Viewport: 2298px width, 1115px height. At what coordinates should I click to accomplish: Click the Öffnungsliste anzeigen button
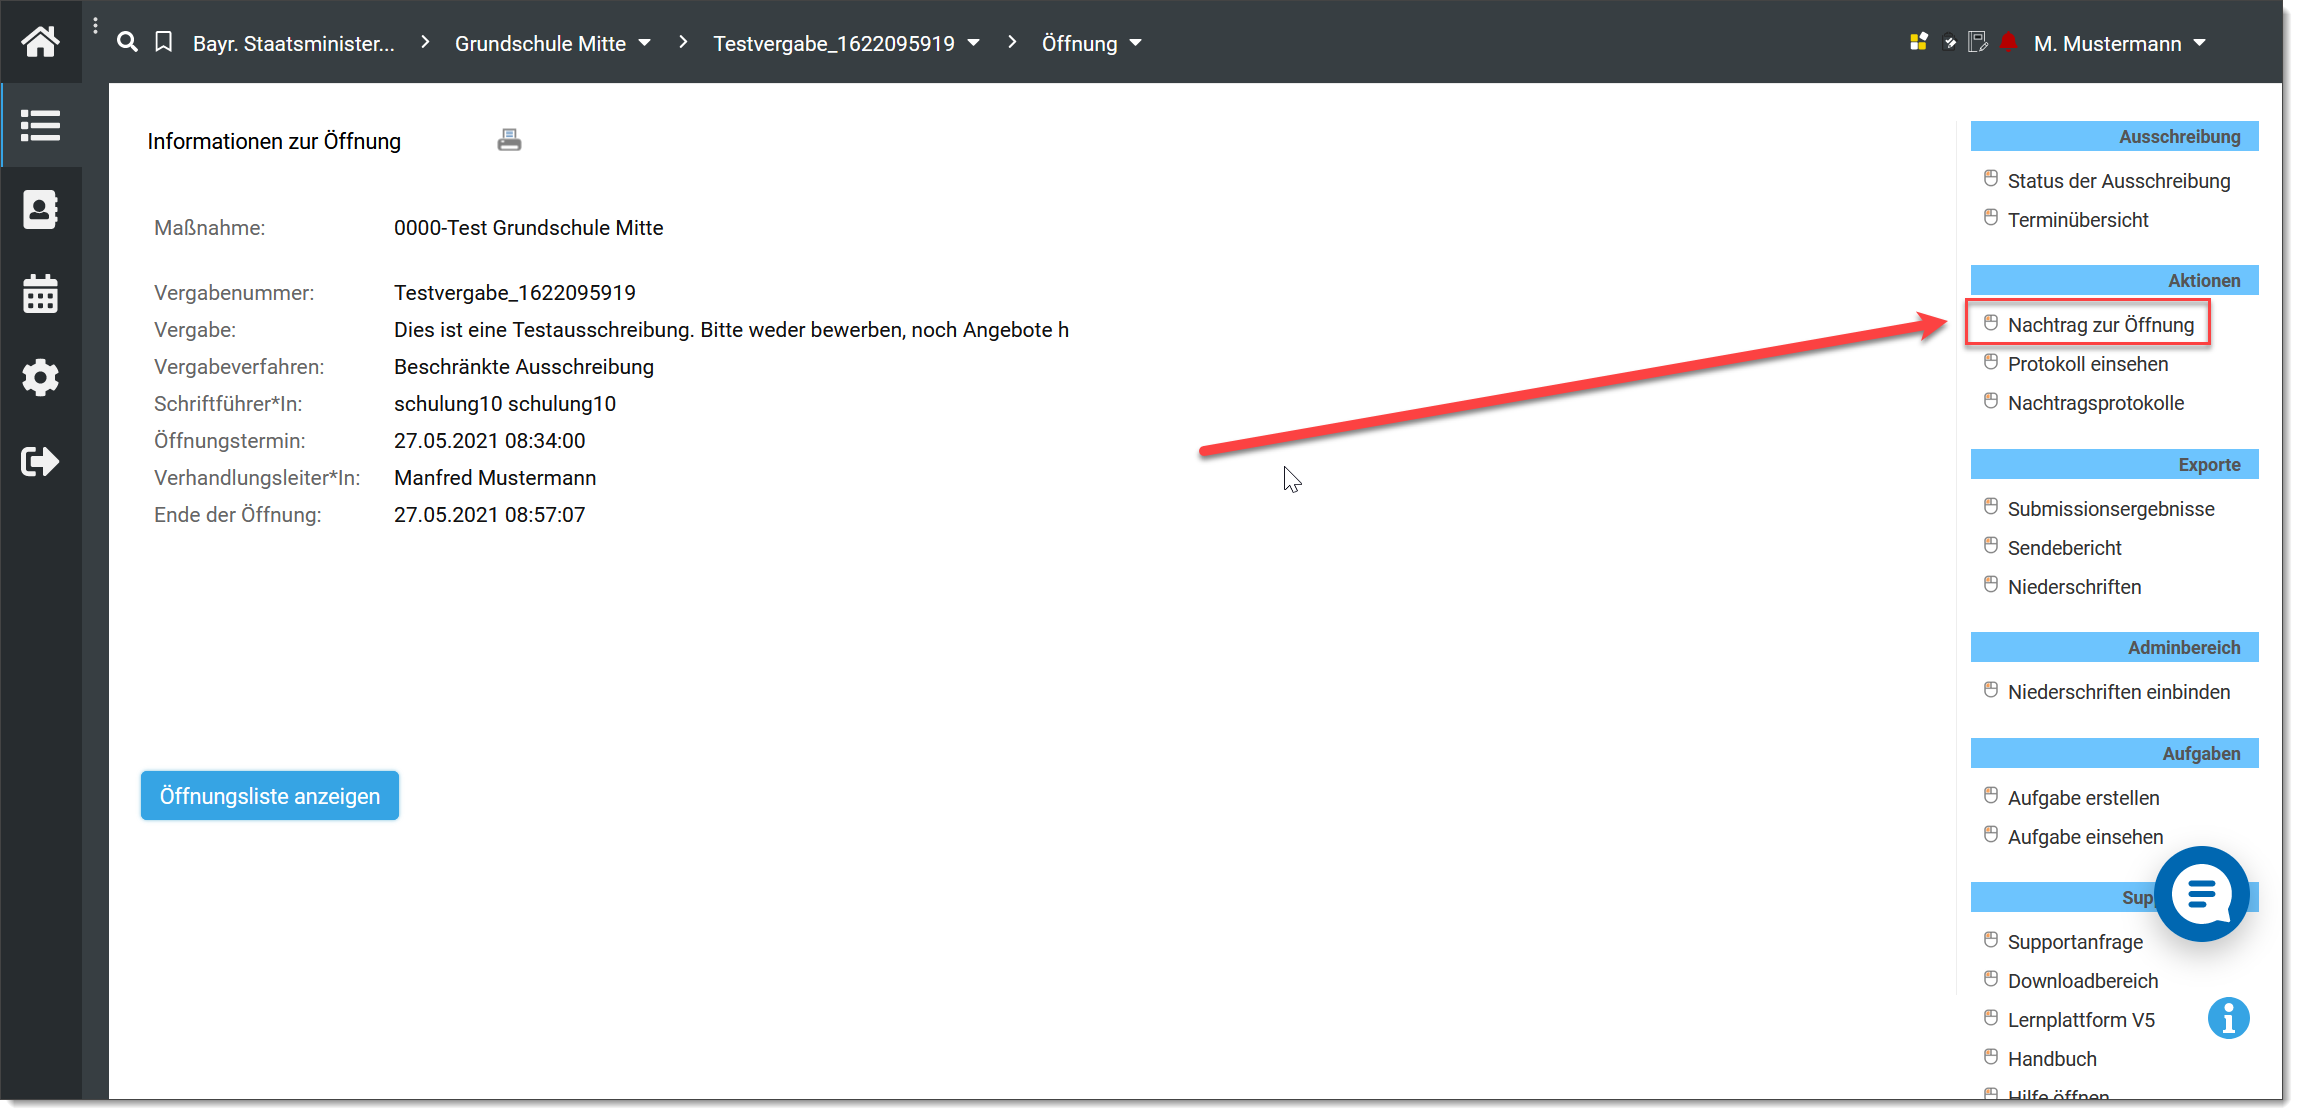click(x=270, y=796)
